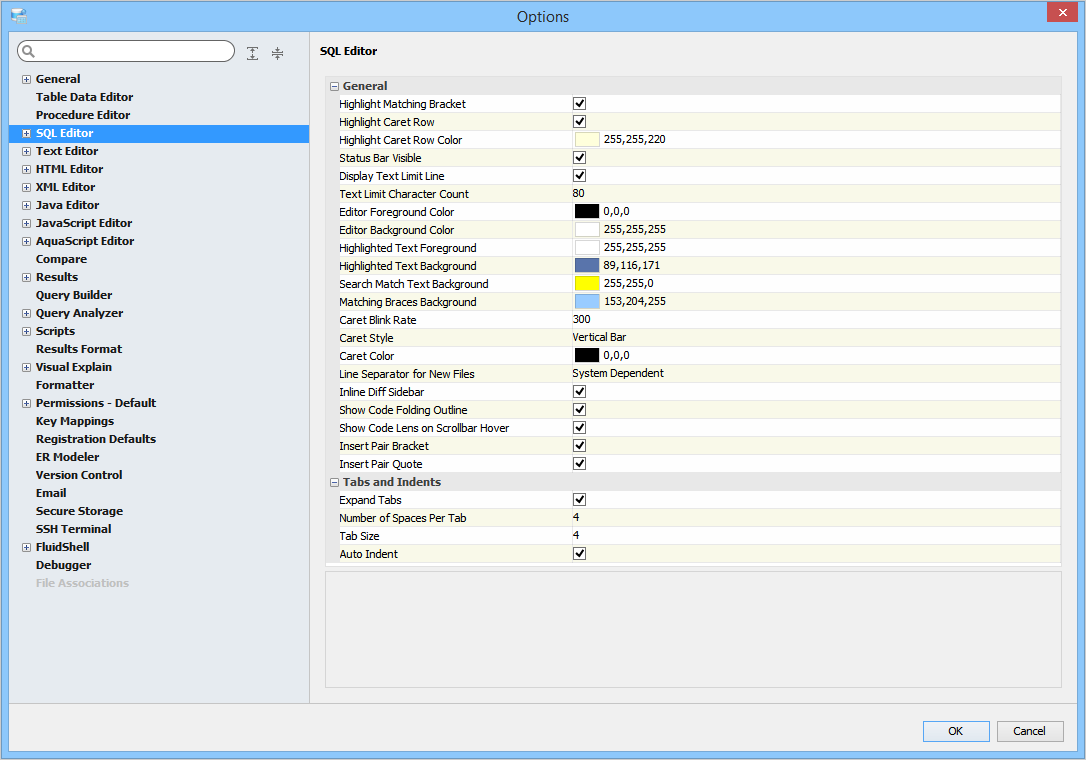Expand the Query Analyzer node
The height and width of the screenshot is (760, 1086).
pyautogui.click(x=26, y=314)
